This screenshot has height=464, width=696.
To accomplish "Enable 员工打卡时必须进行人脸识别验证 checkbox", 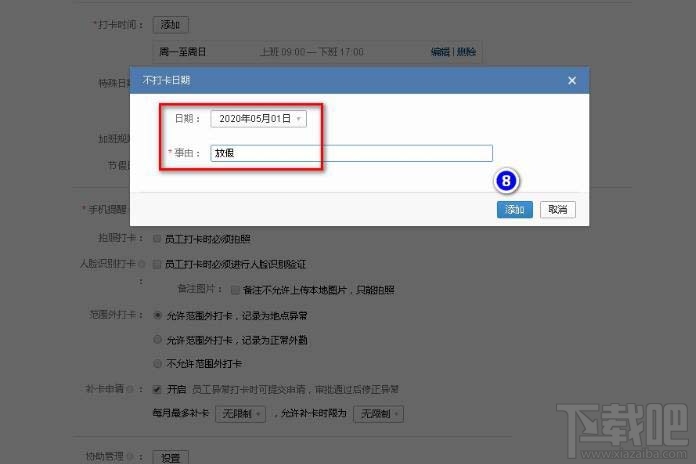I will pyautogui.click(x=157, y=265).
